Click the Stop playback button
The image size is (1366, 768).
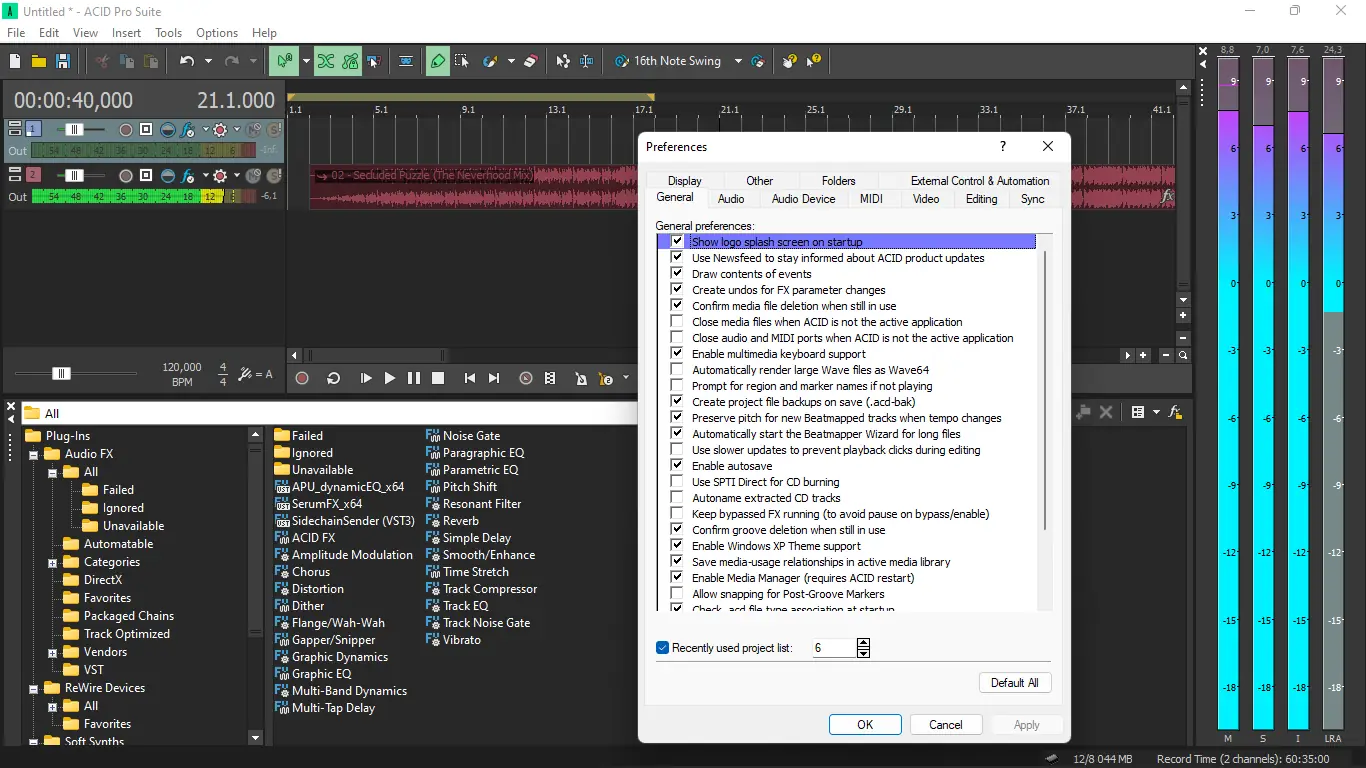pos(438,378)
